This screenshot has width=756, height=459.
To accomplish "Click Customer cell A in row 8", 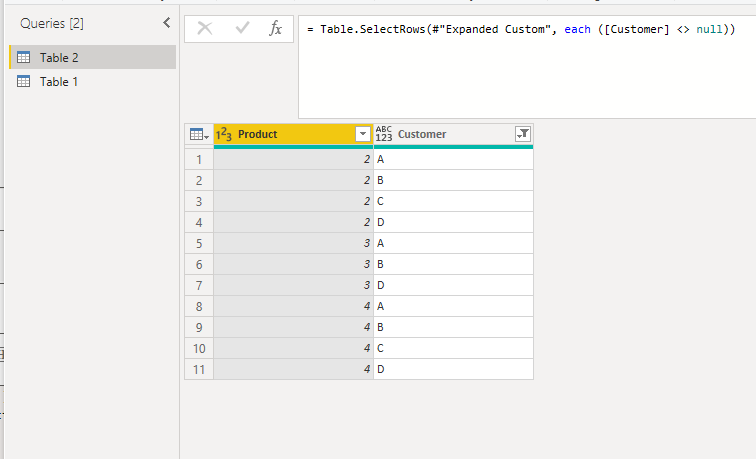I will (x=454, y=306).
